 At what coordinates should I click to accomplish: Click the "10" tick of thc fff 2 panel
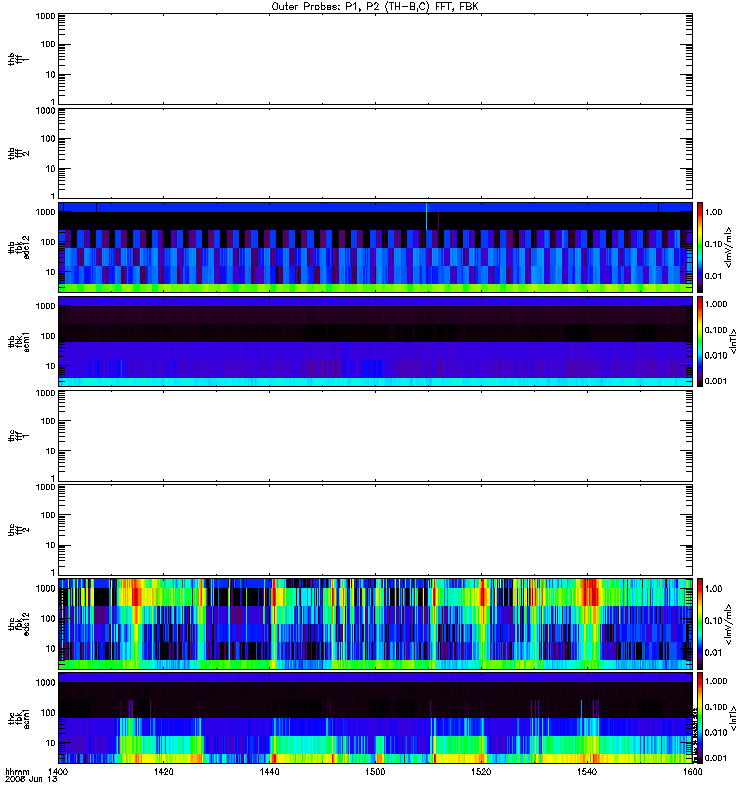tap(51, 545)
